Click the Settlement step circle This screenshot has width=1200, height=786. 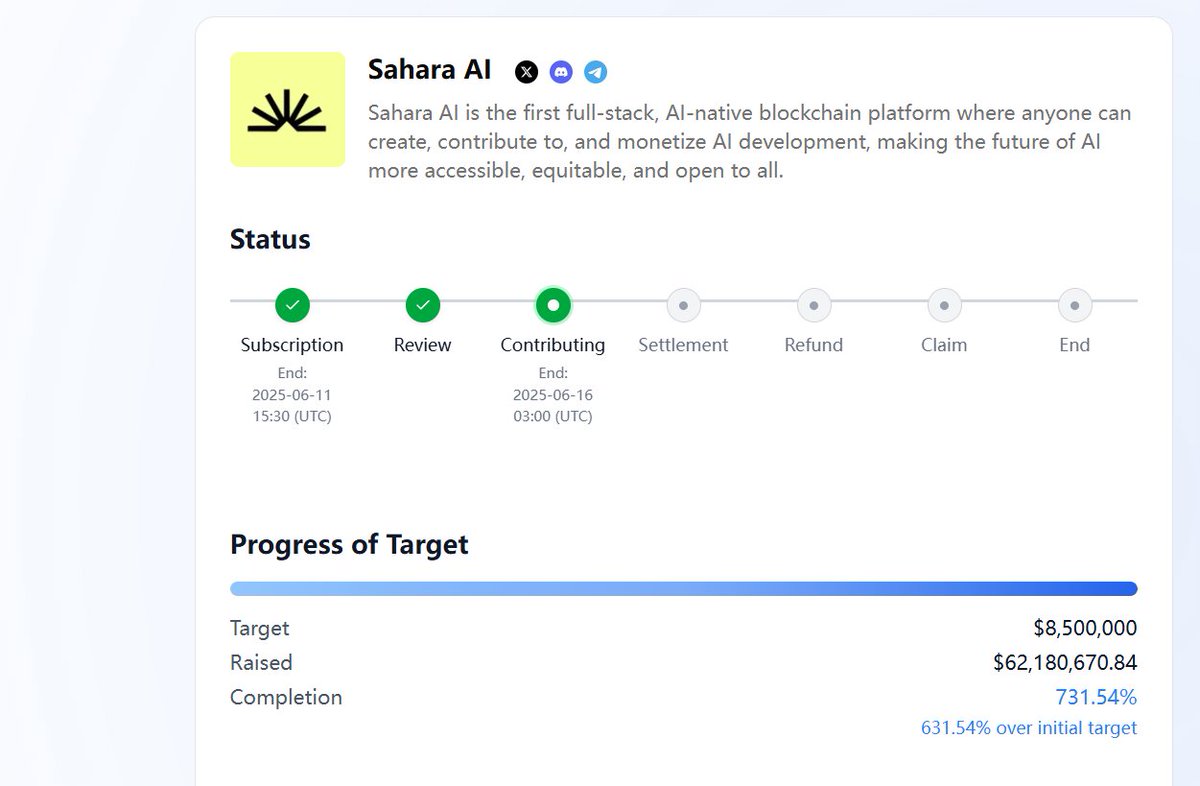tap(683, 305)
